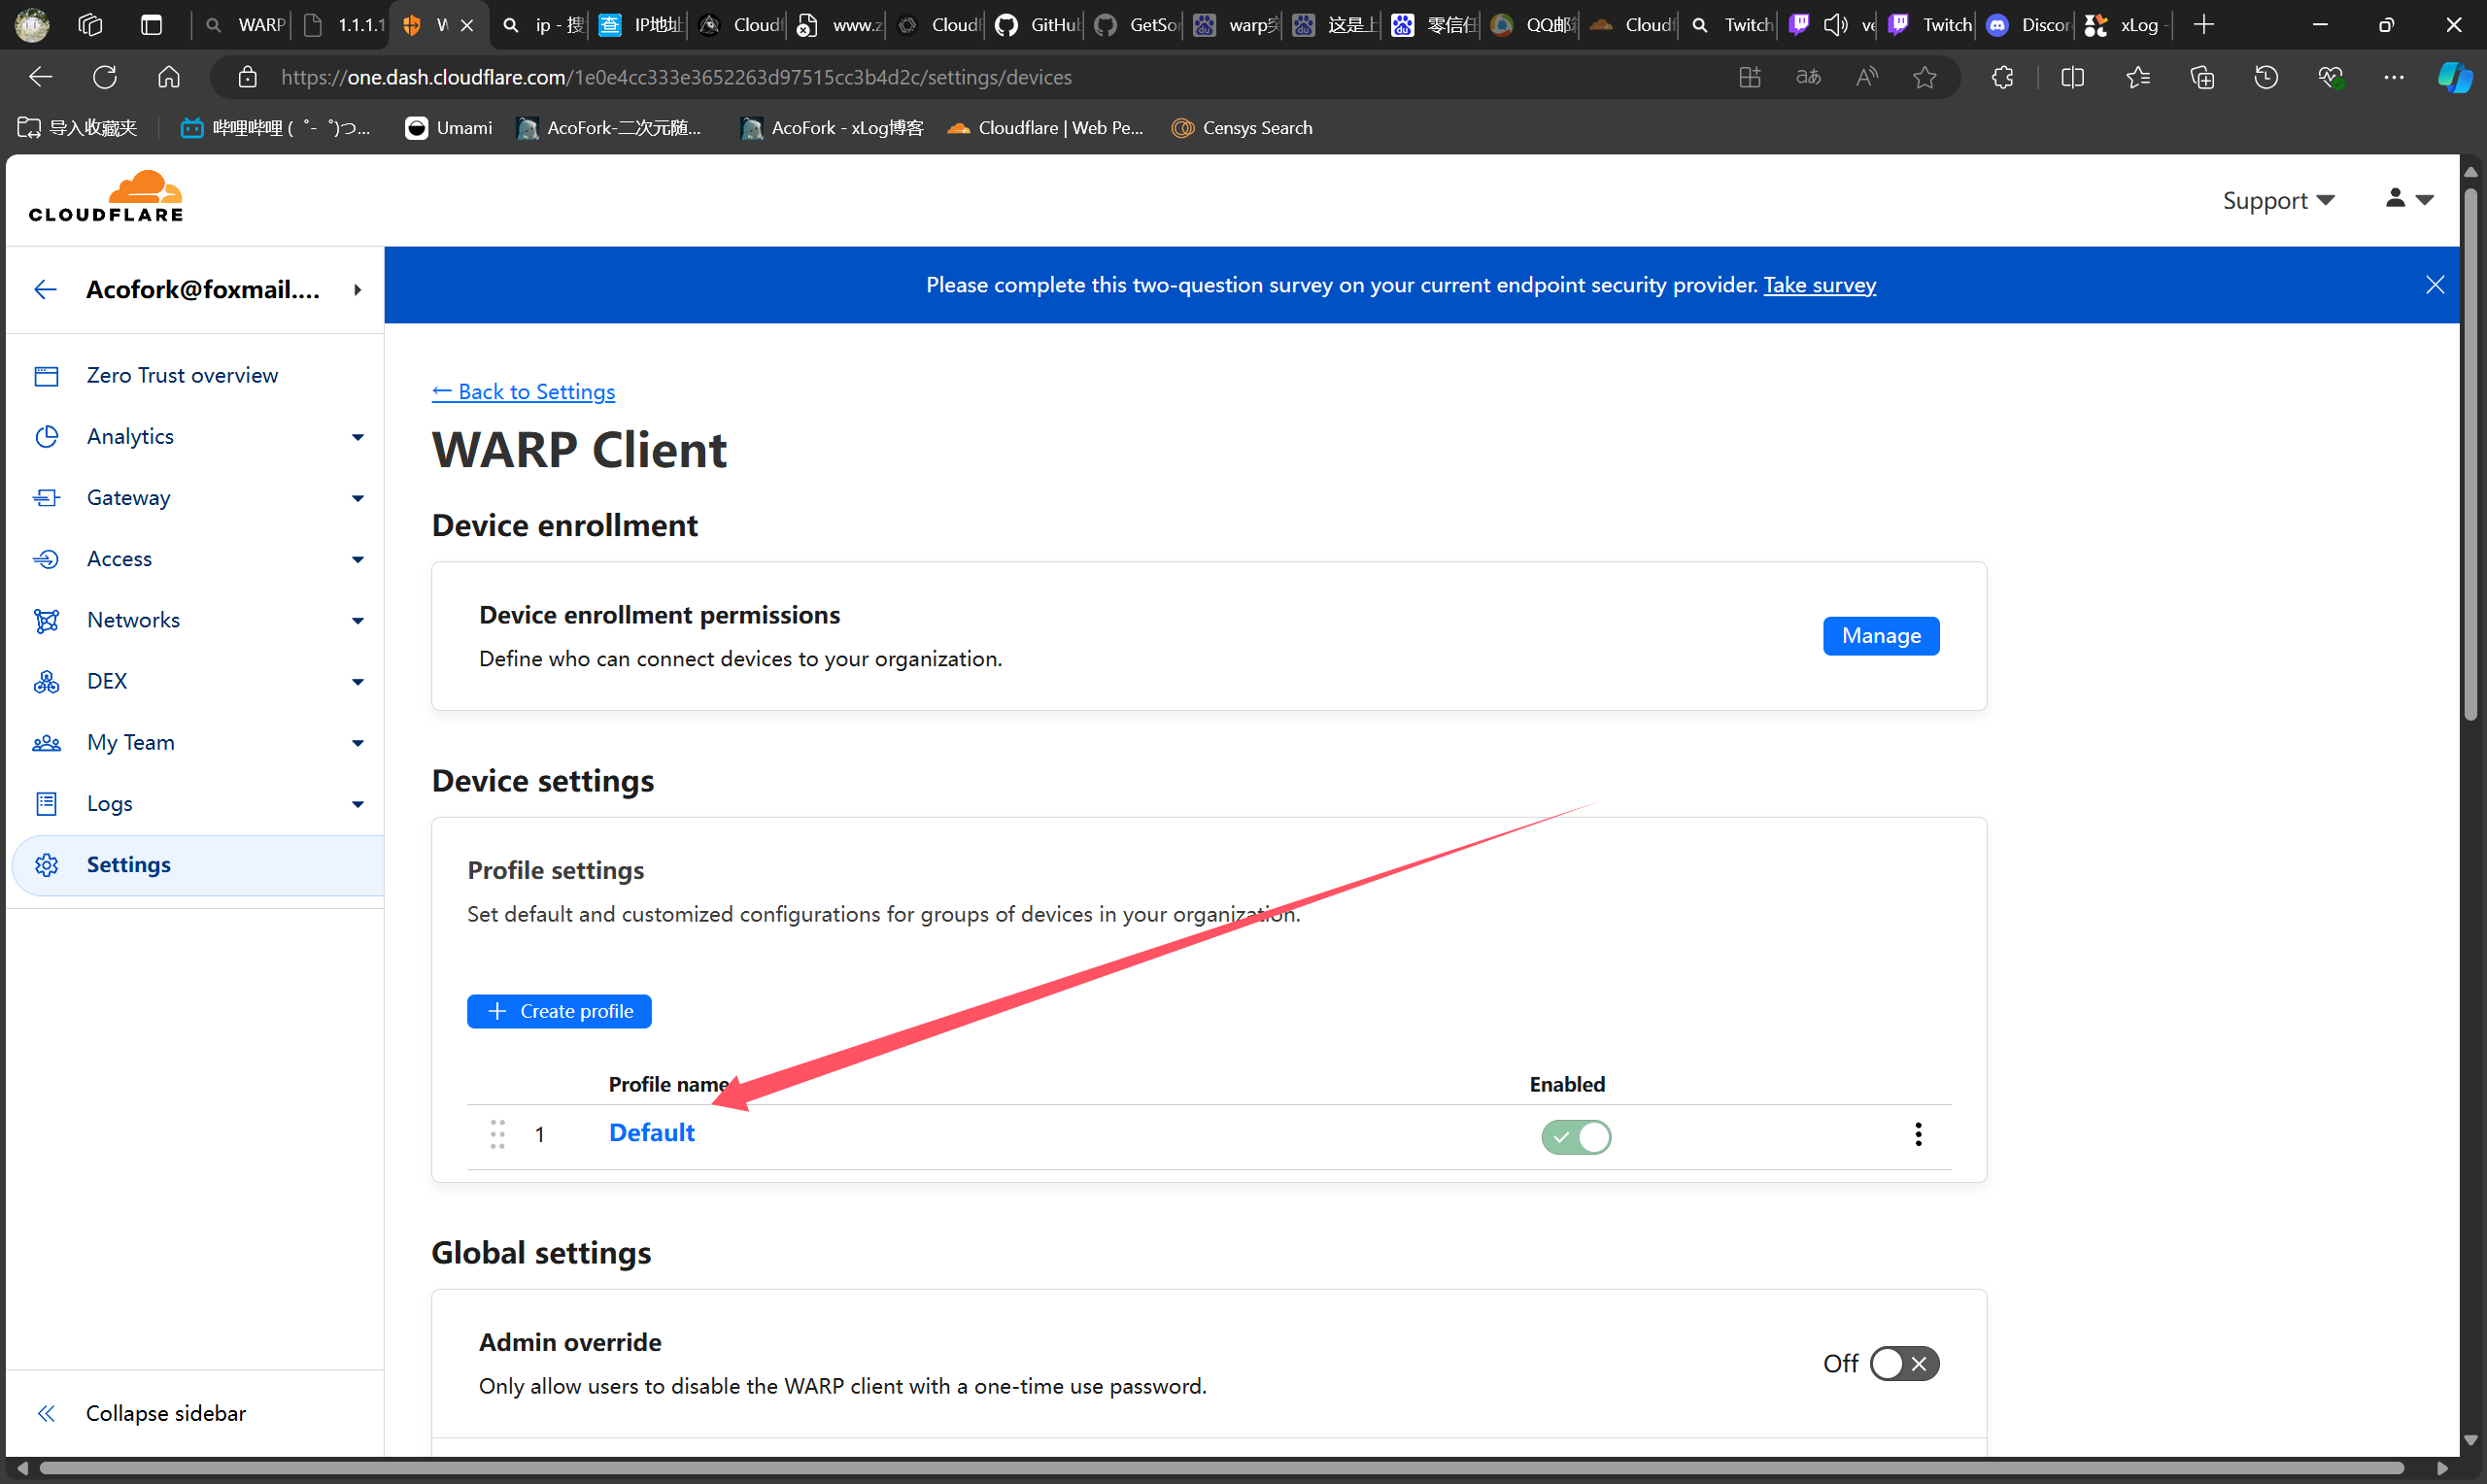
Task: Expand the My Team sidebar section
Action: point(357,743)
